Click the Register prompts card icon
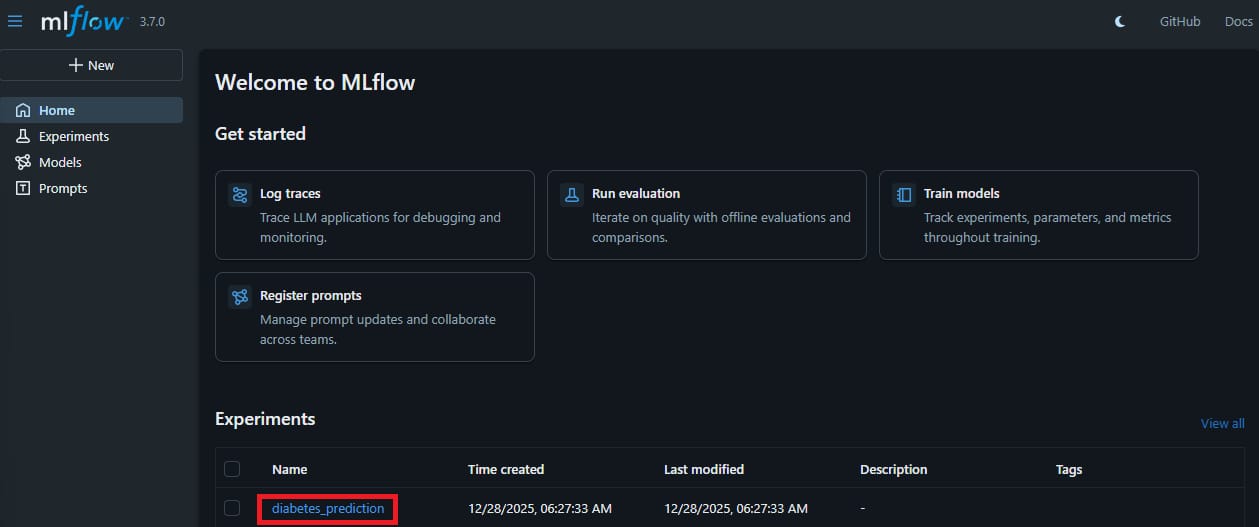This screenshot has width=1259, height=527. click(240, 297)
